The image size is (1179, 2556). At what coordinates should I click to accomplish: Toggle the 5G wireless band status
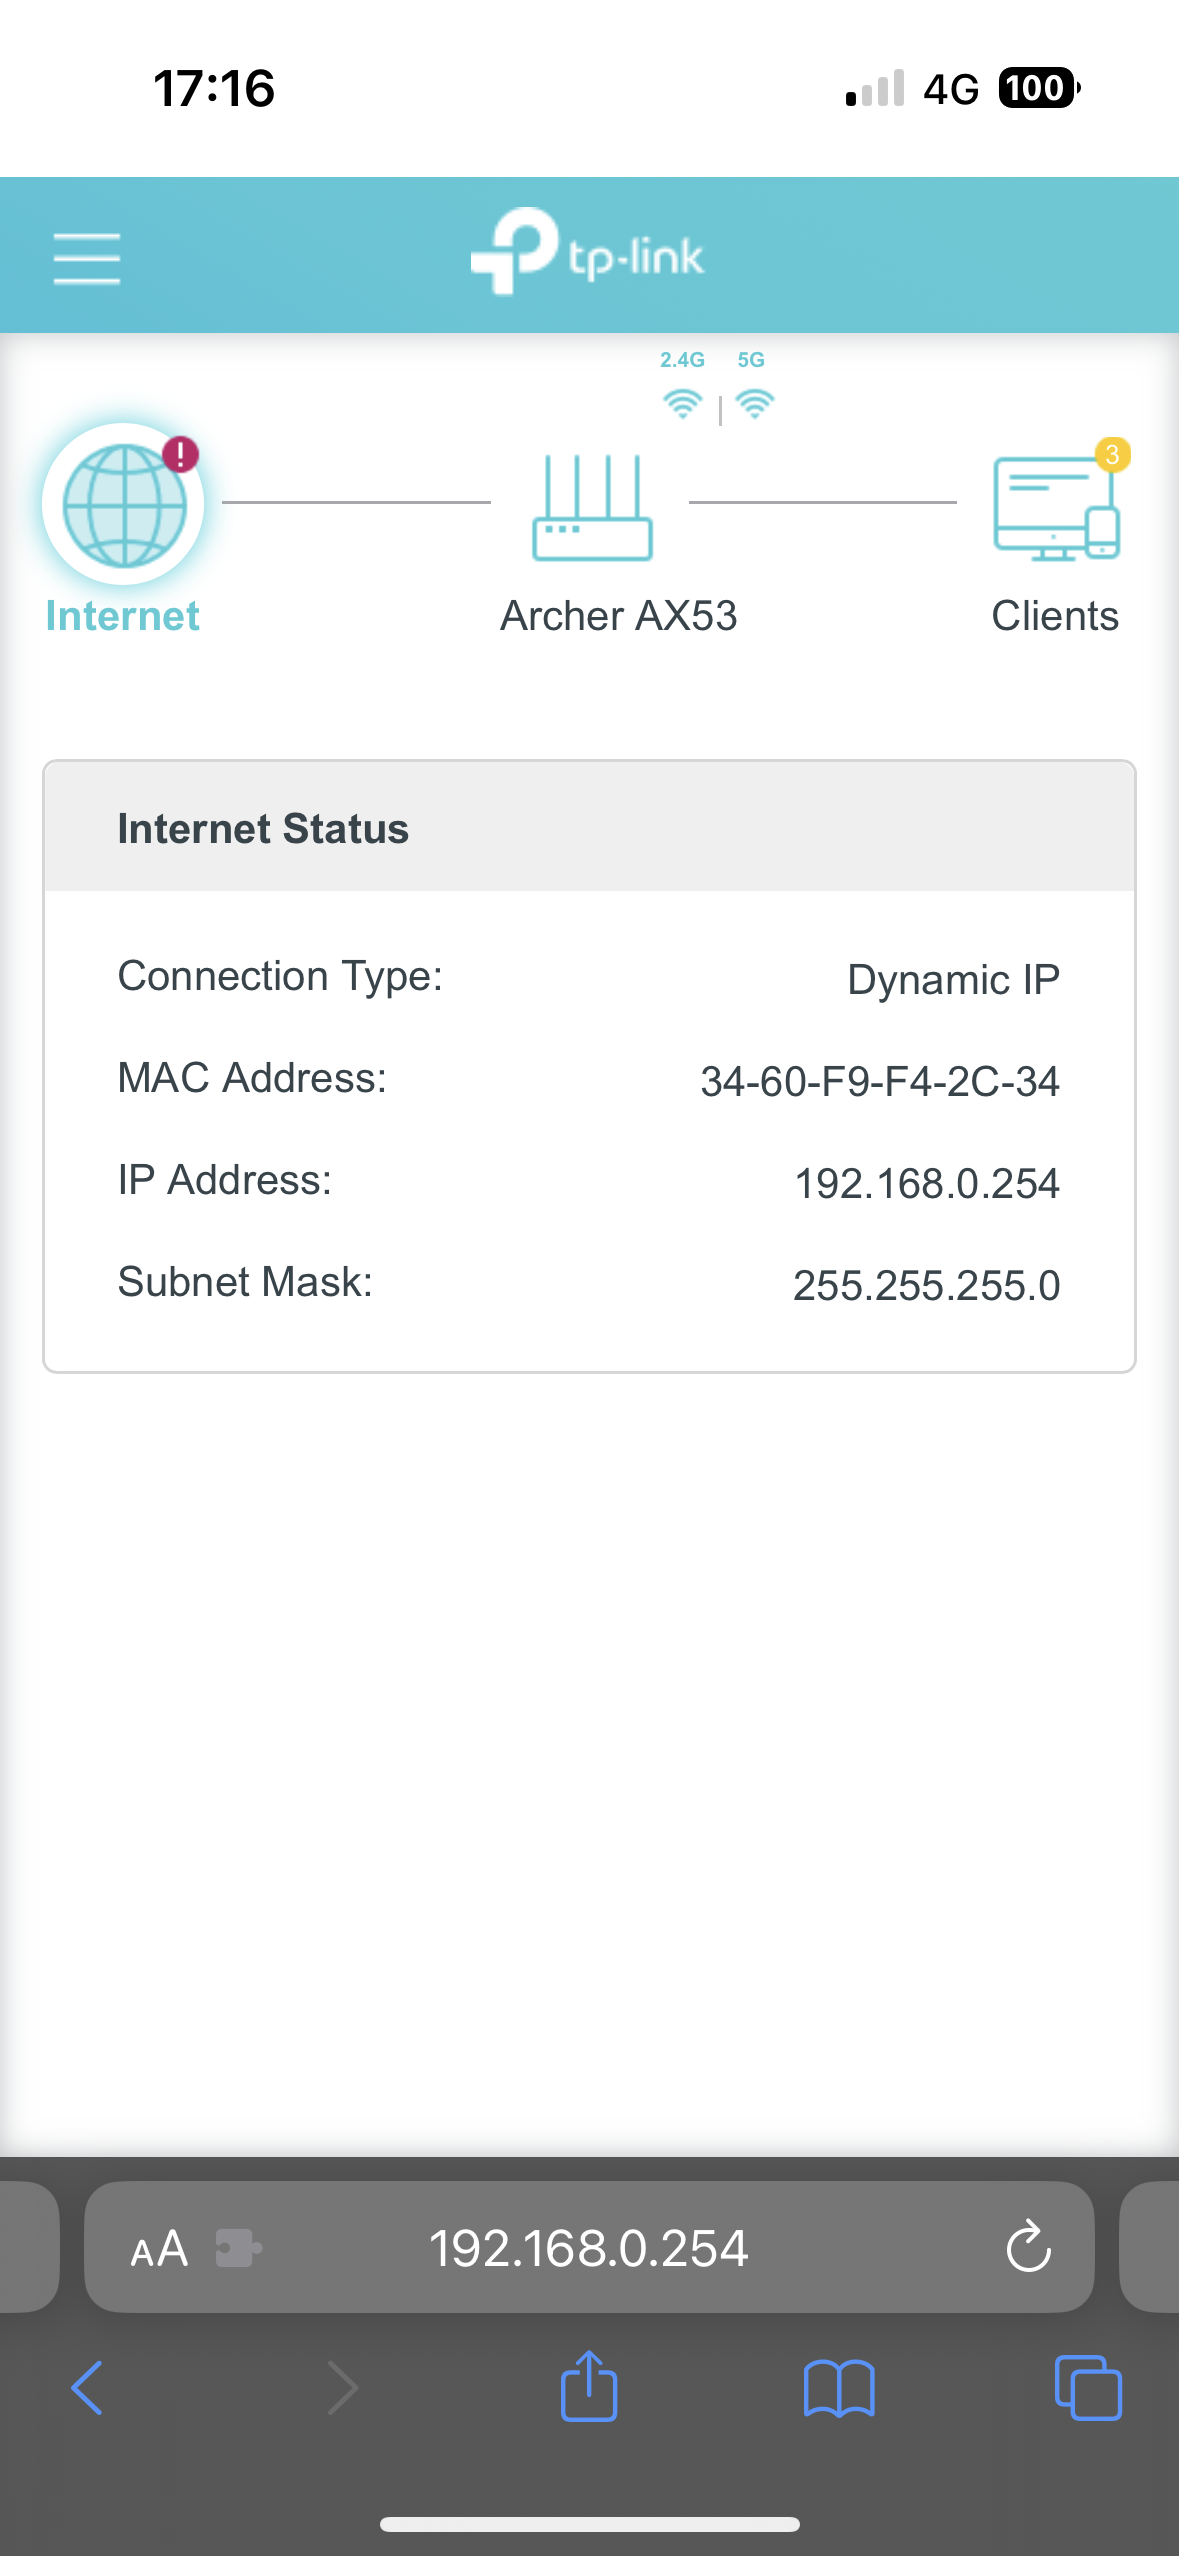click(x=754, y=403)
